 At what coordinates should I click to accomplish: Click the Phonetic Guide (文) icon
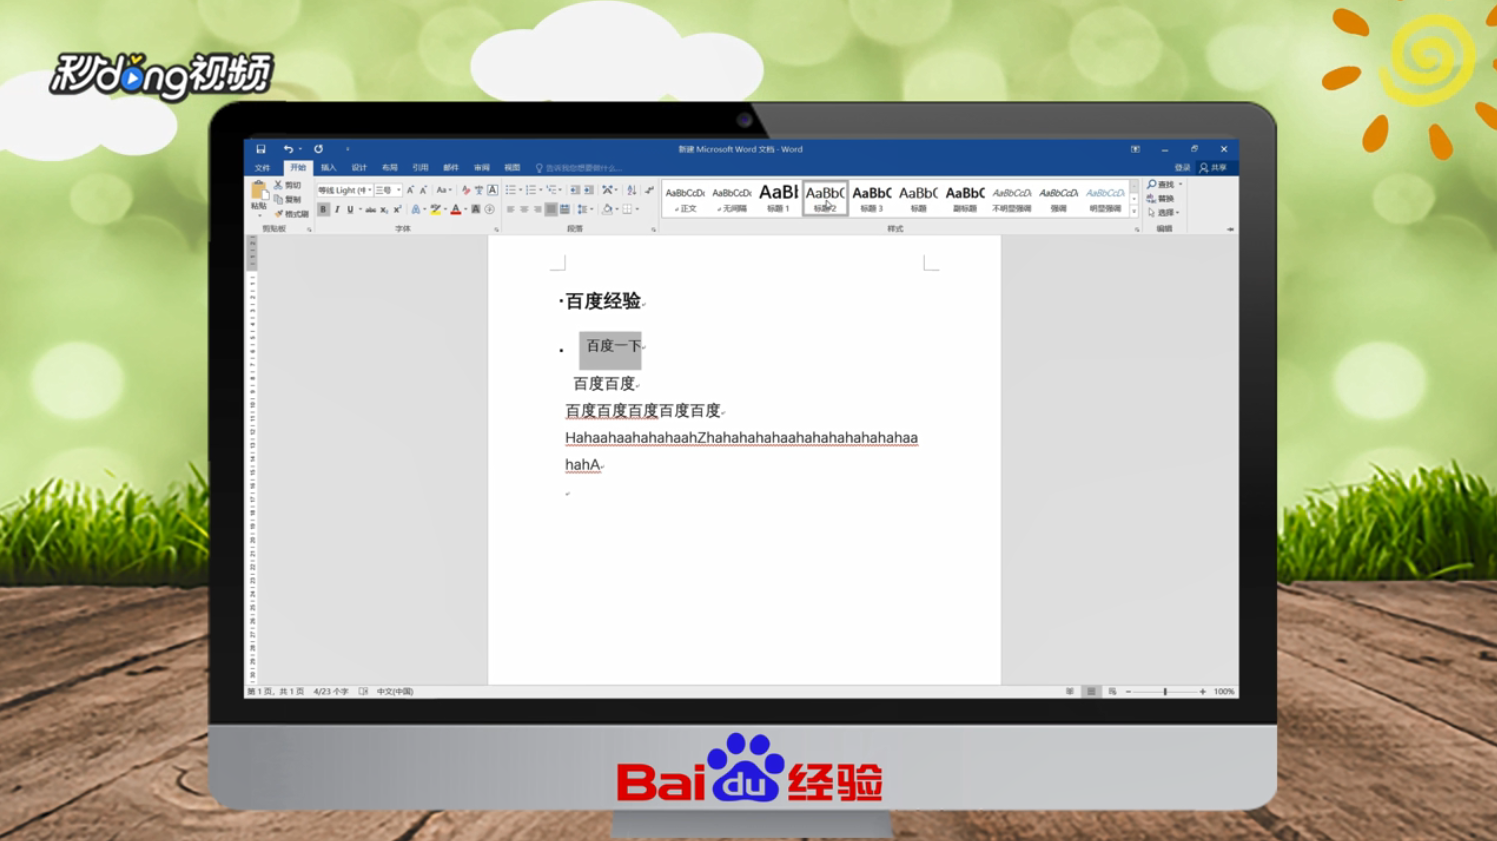(479, 190)
